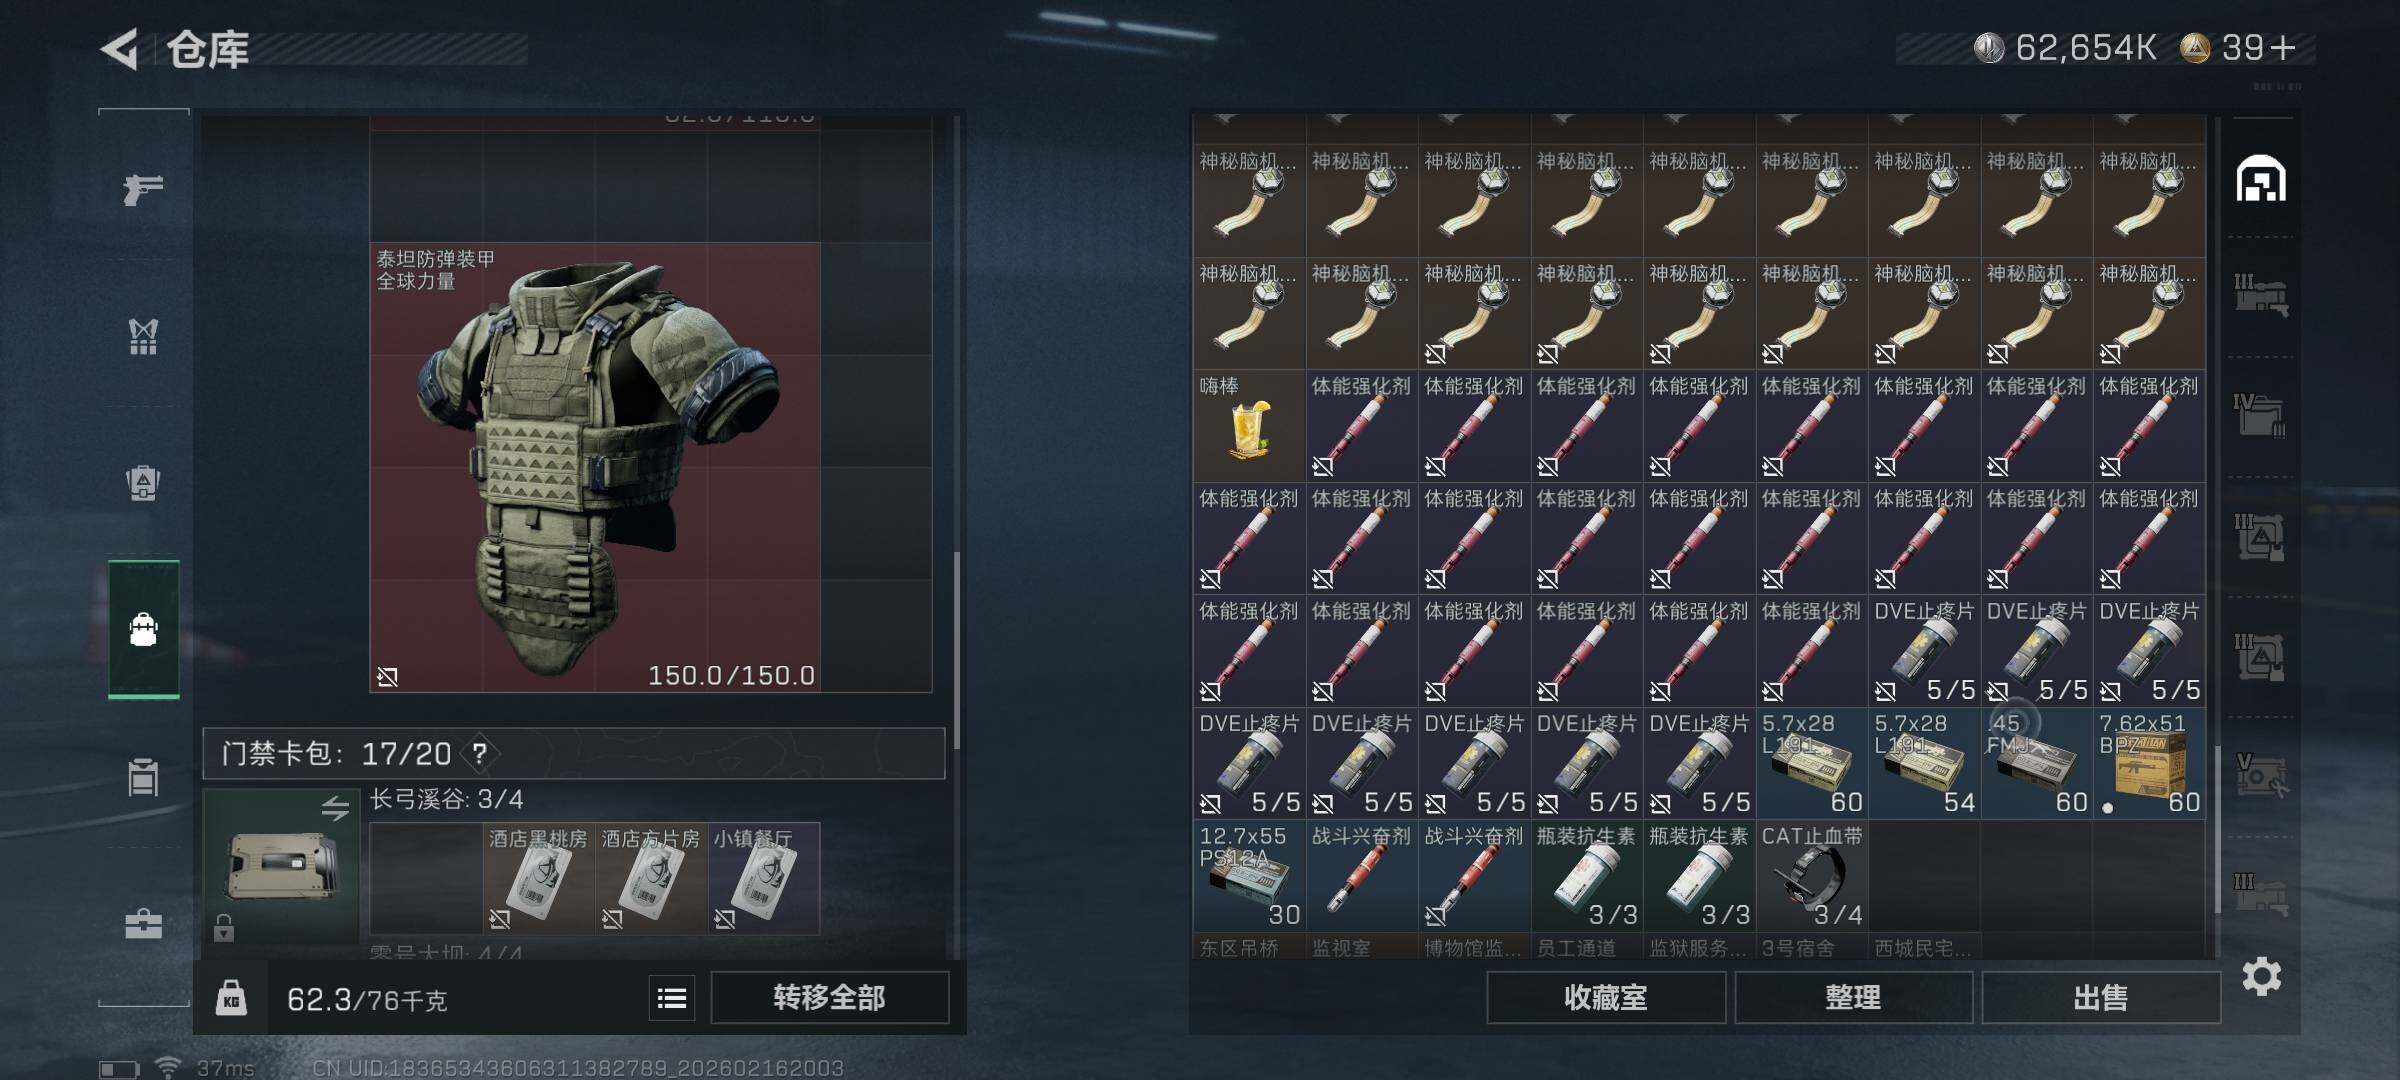Open the weapons category pistol icon
Screen dimensions: 2400x1080
click(x=143, y=188)
